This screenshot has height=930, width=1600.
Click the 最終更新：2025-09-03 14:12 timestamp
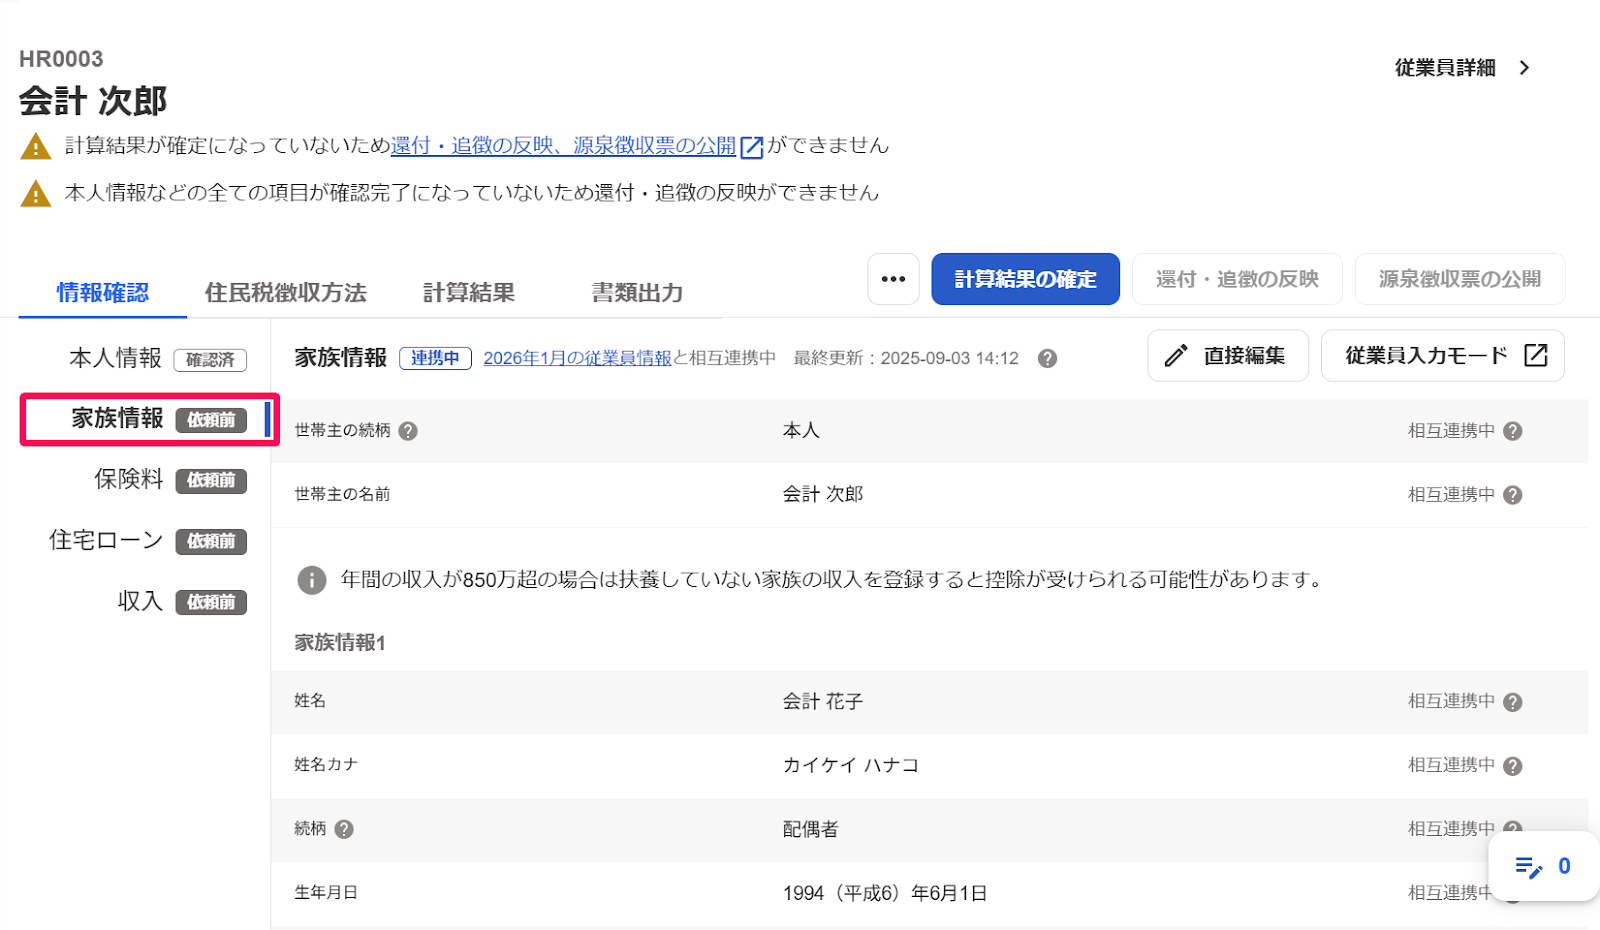click(906, 358)
